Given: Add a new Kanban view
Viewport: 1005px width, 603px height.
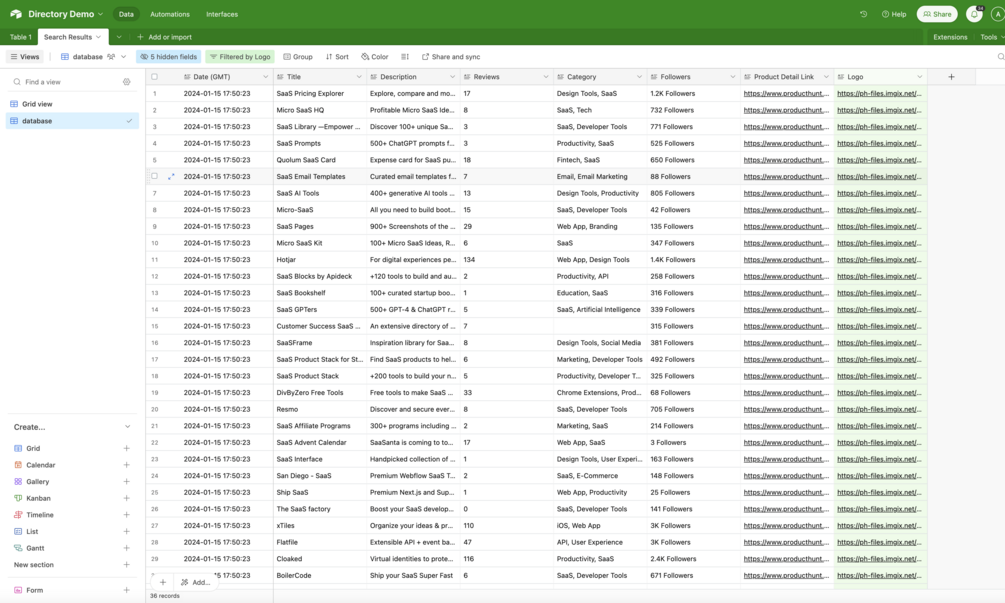Looking at the screenshot, I should 126,499.
